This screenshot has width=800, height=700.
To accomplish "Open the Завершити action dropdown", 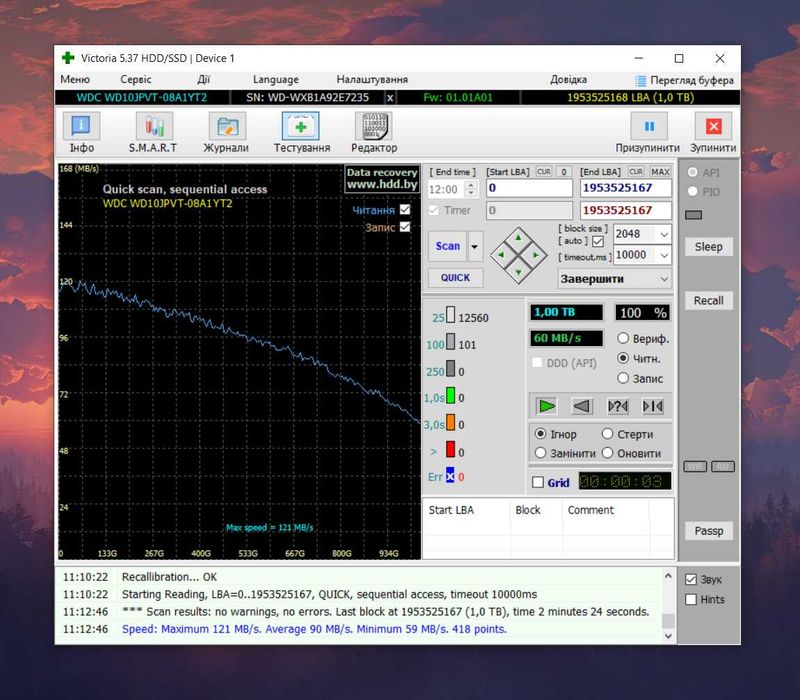I will (x=615, y=279).
